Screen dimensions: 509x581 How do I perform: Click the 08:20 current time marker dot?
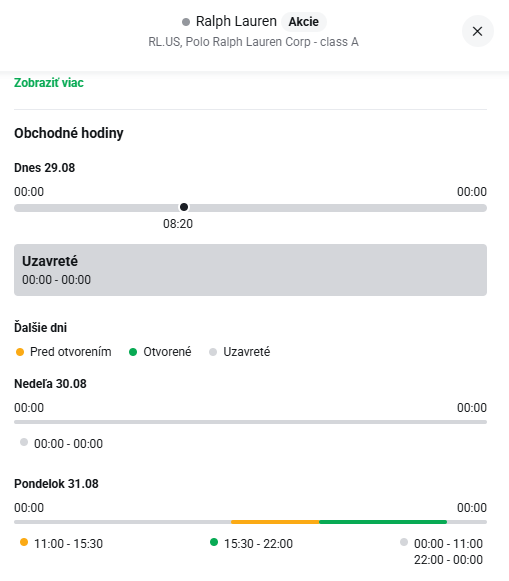(184, 207)
